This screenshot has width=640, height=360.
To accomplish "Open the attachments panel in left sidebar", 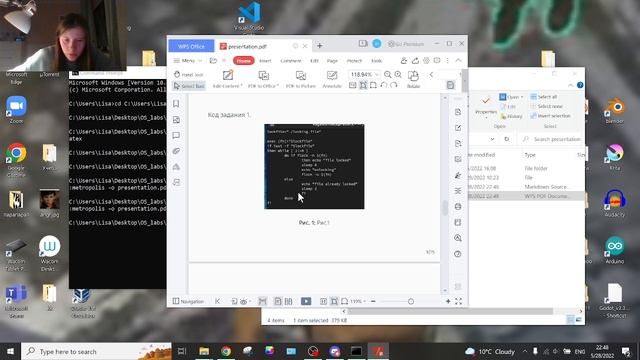I will point(176,151).
